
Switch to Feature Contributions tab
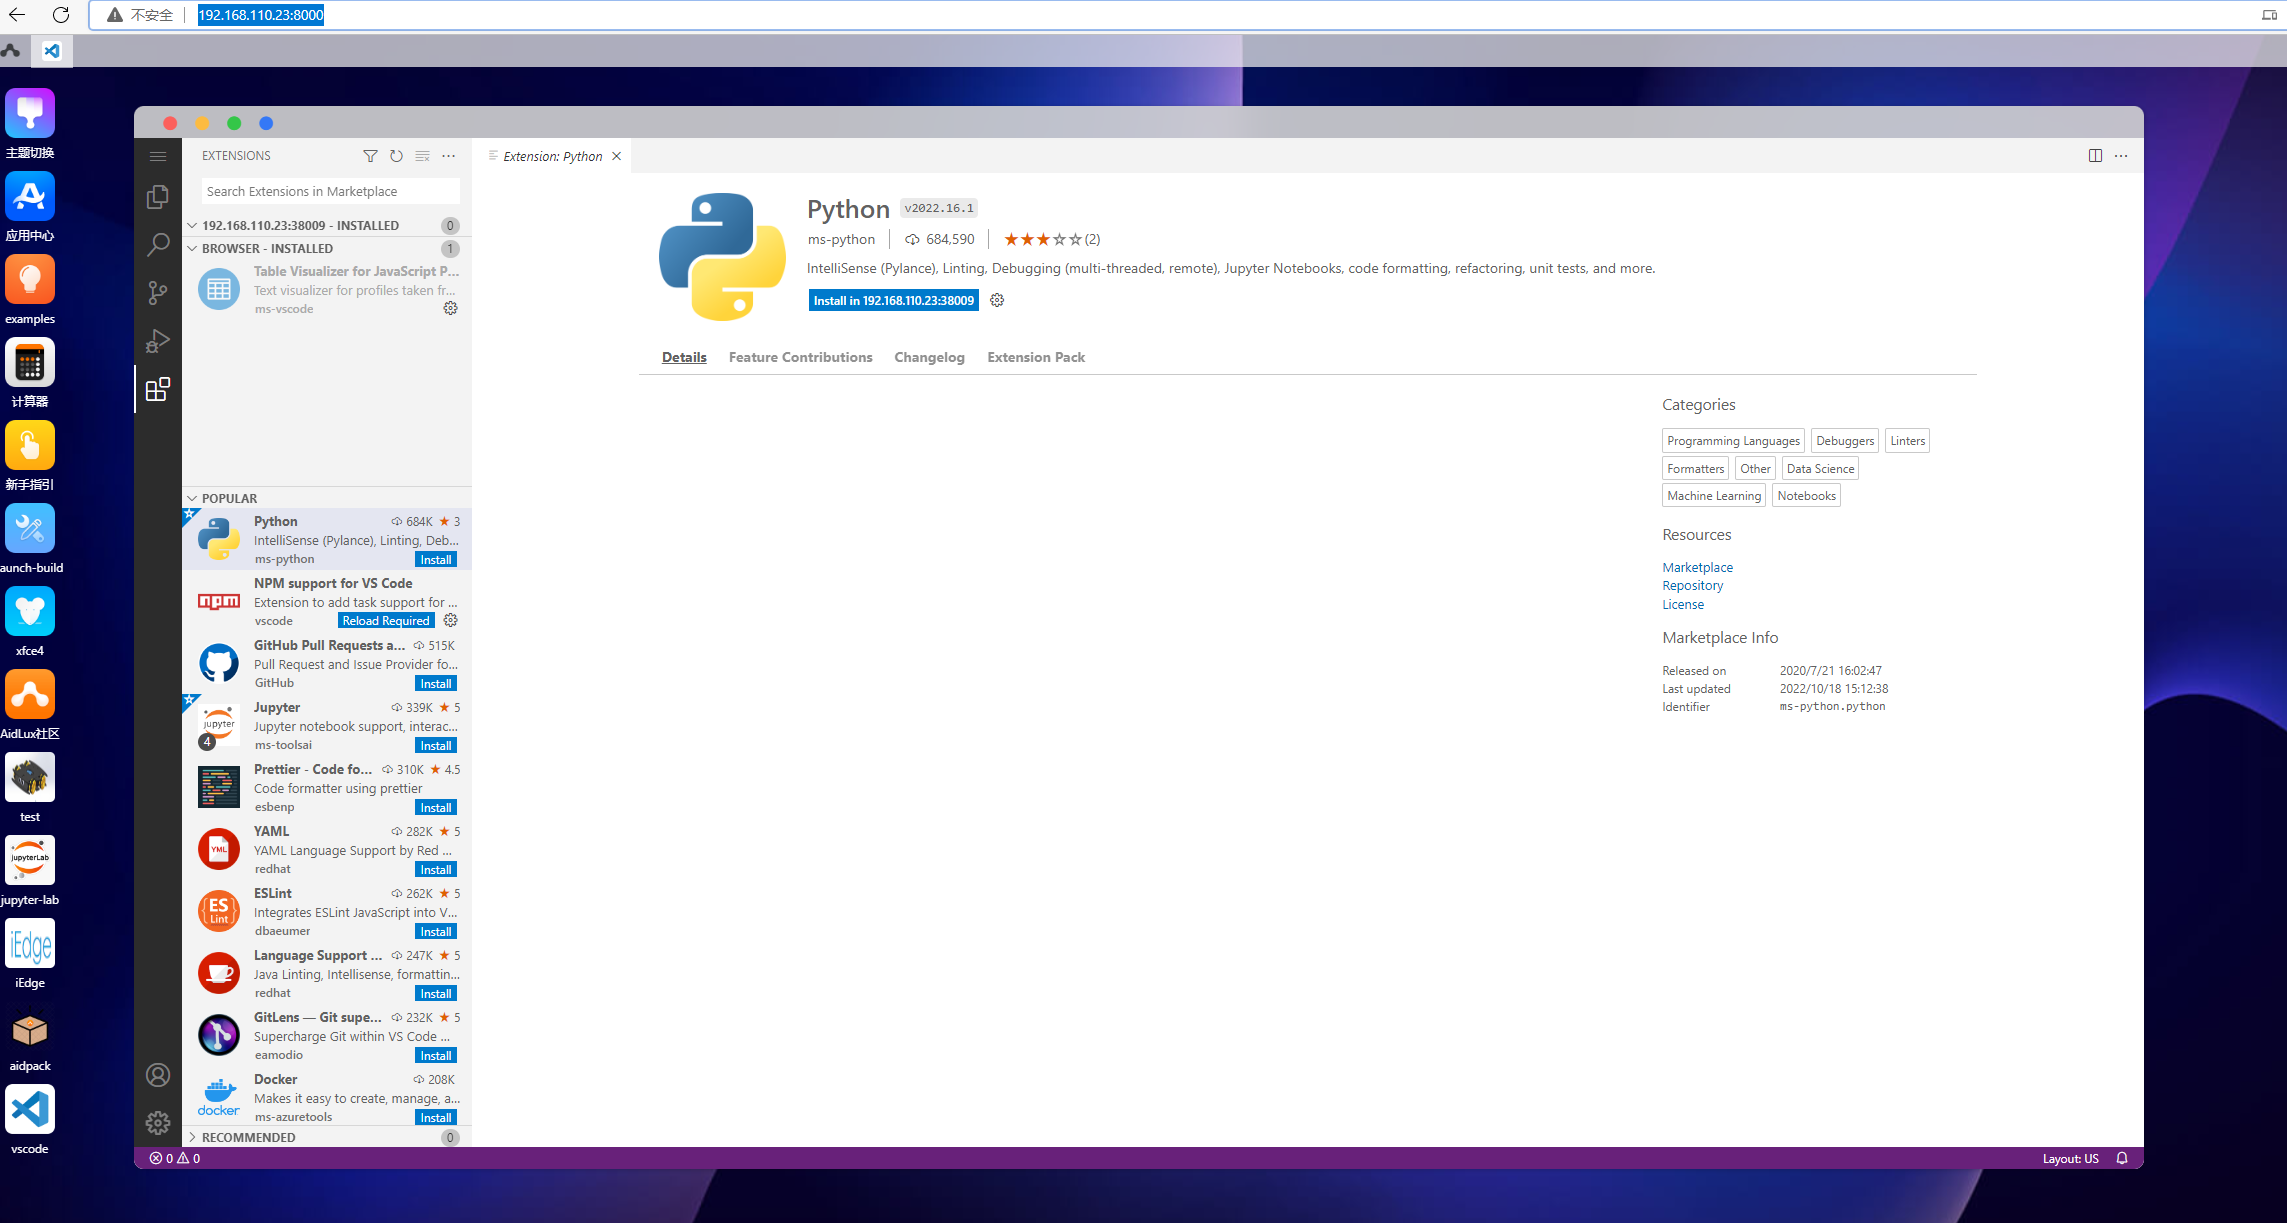(800, 357)
